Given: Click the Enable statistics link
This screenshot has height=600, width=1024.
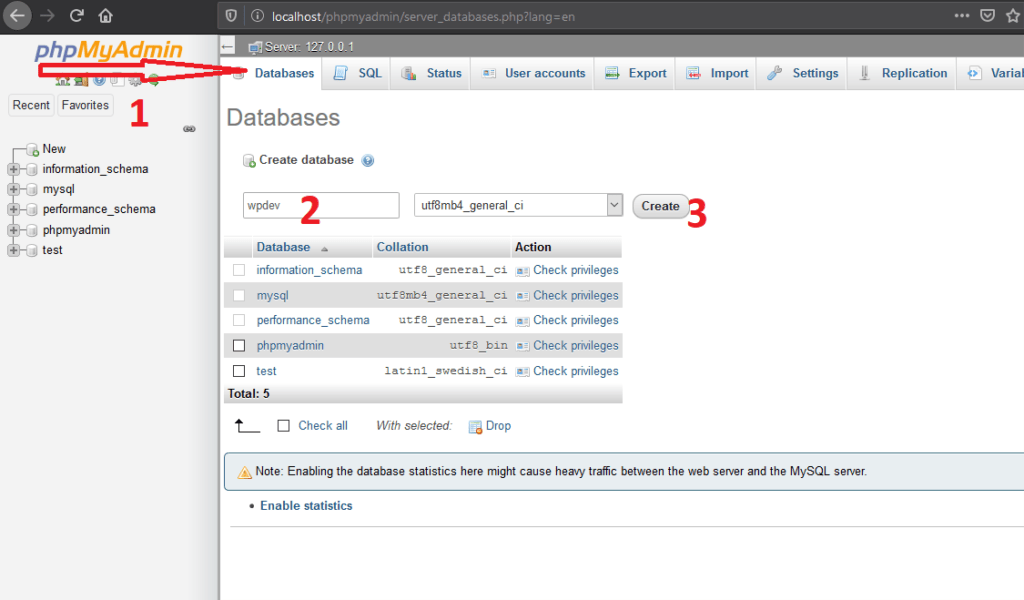Looking at the screenshot, I should tap(306, 505).
